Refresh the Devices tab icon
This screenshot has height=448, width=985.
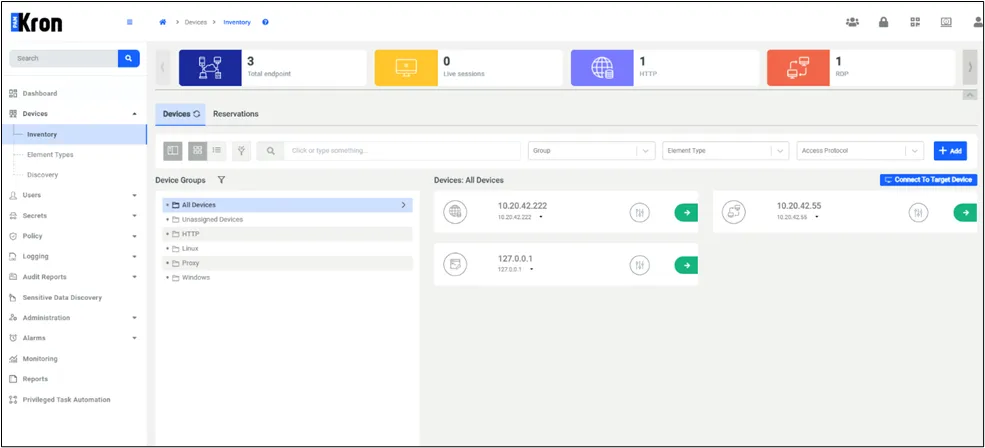197,114
